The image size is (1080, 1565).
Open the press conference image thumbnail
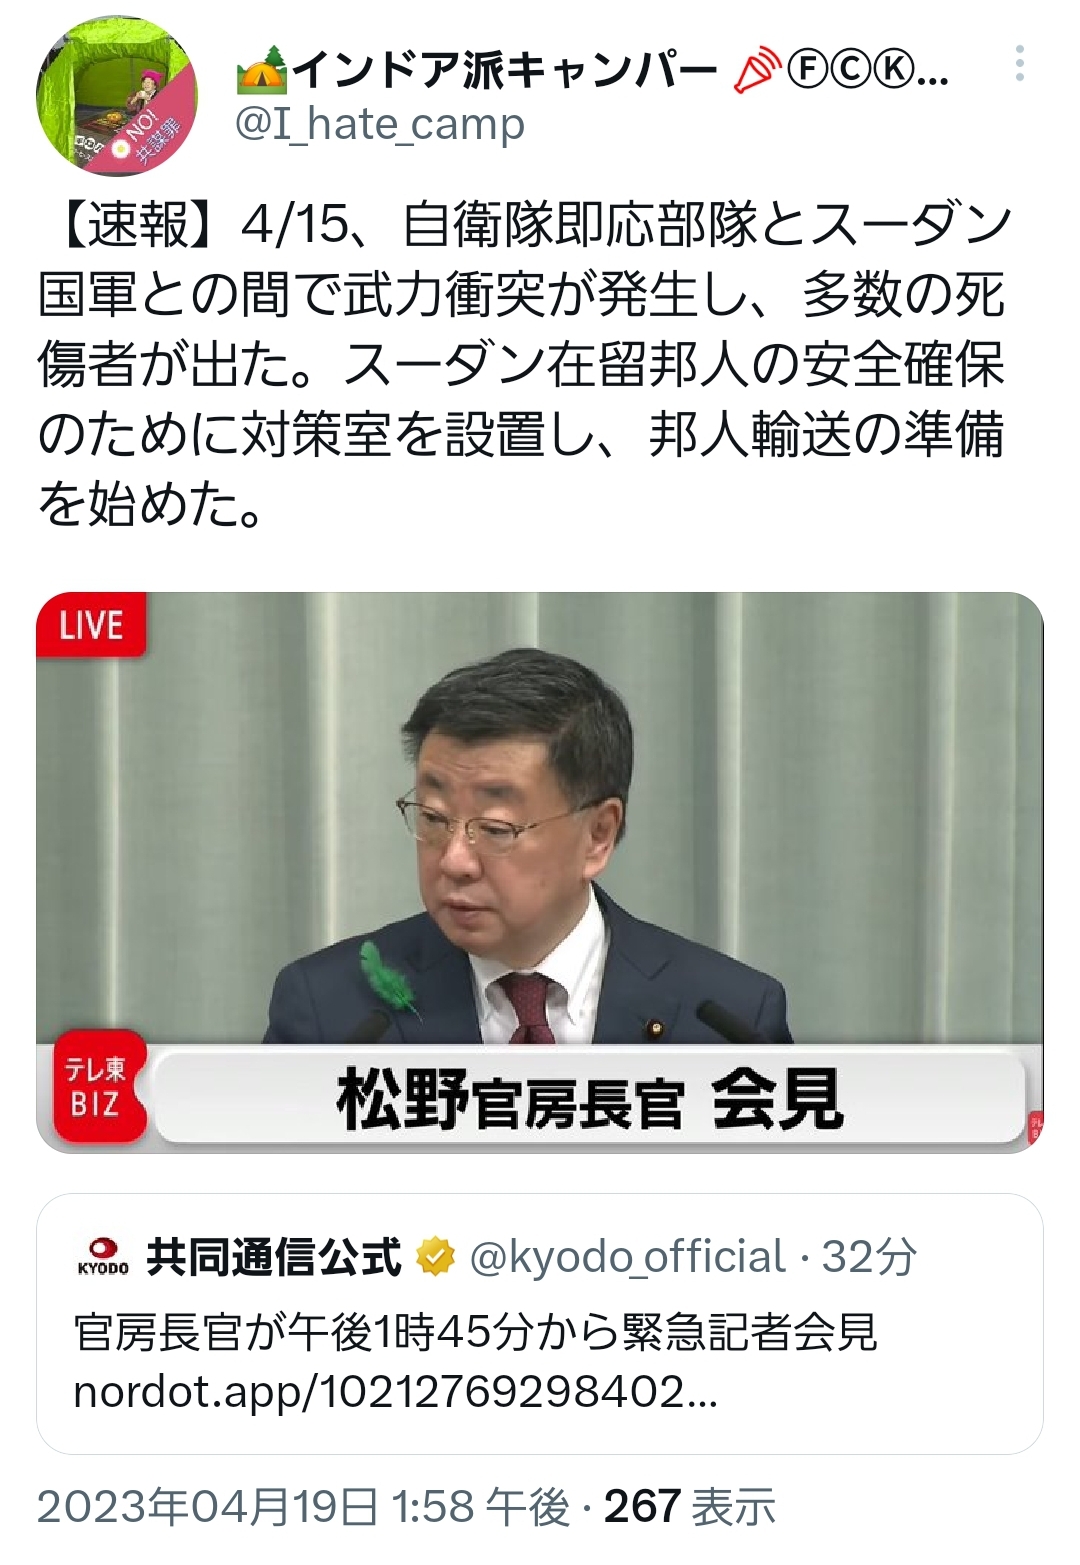[540, 872]
